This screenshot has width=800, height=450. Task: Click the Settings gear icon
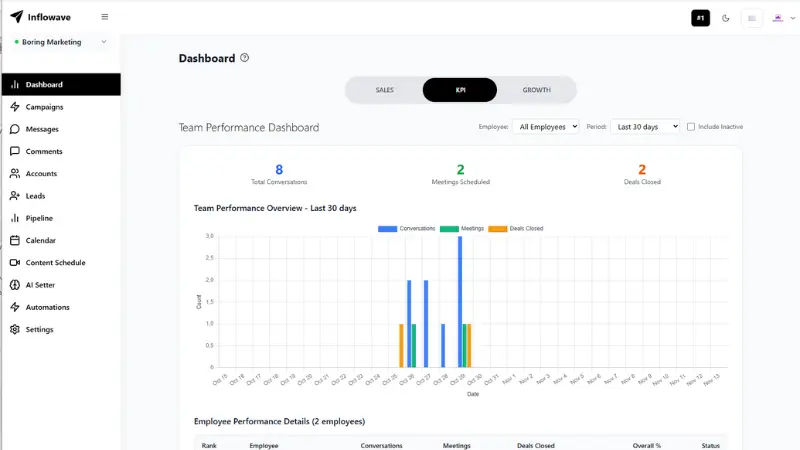(x=15, y=330)
